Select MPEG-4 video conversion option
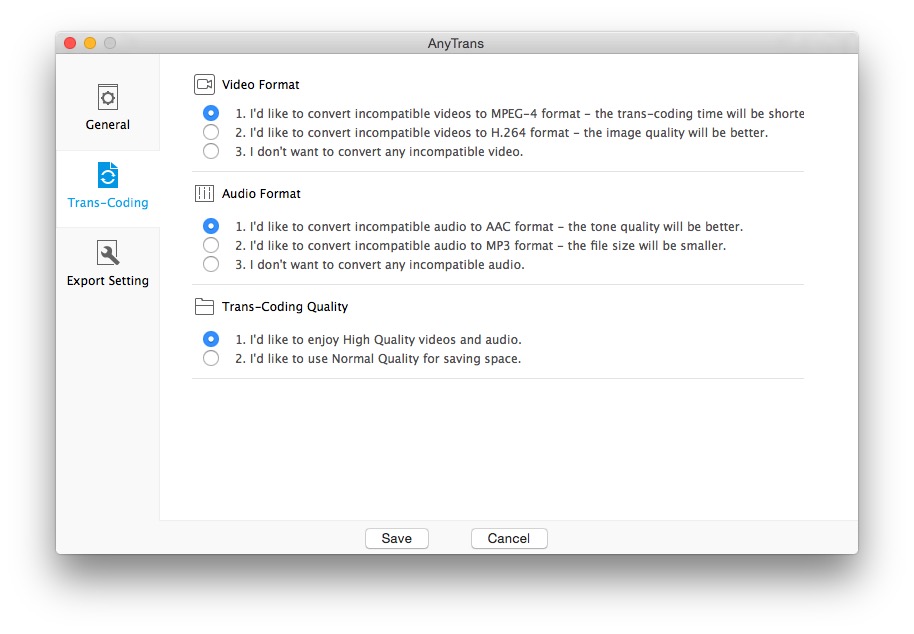Image resolution: width=914 pixels, height=634 pixels. [x=211, y=114]
